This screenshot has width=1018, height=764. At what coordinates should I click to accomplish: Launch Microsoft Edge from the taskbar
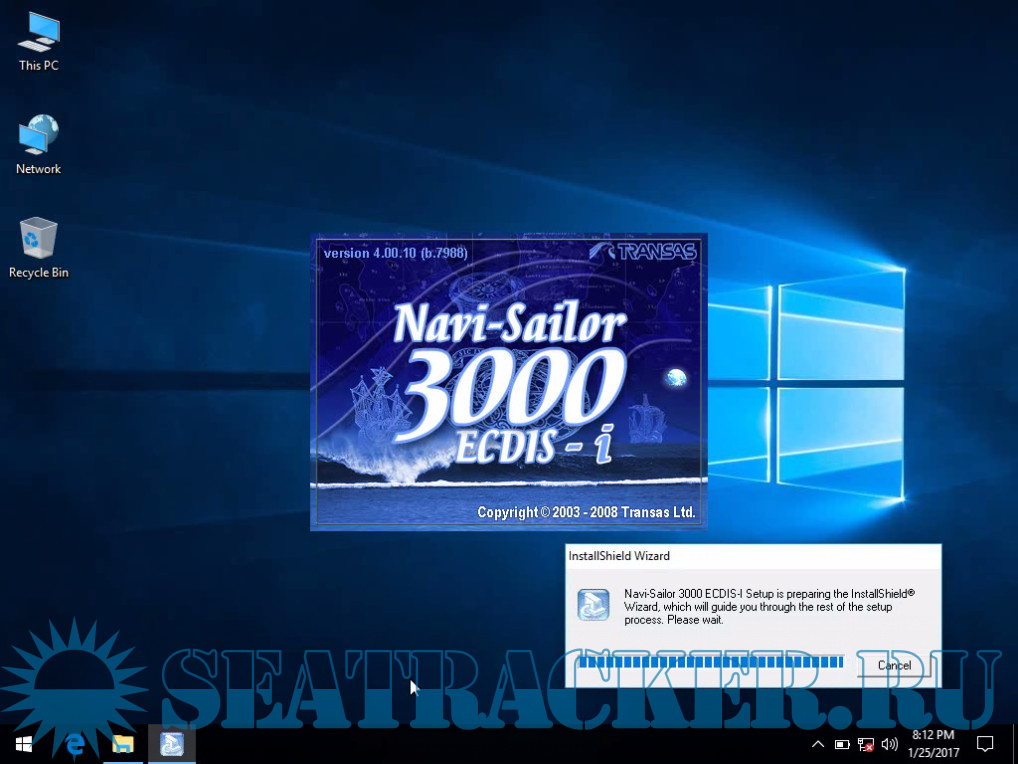click(73, 744)
